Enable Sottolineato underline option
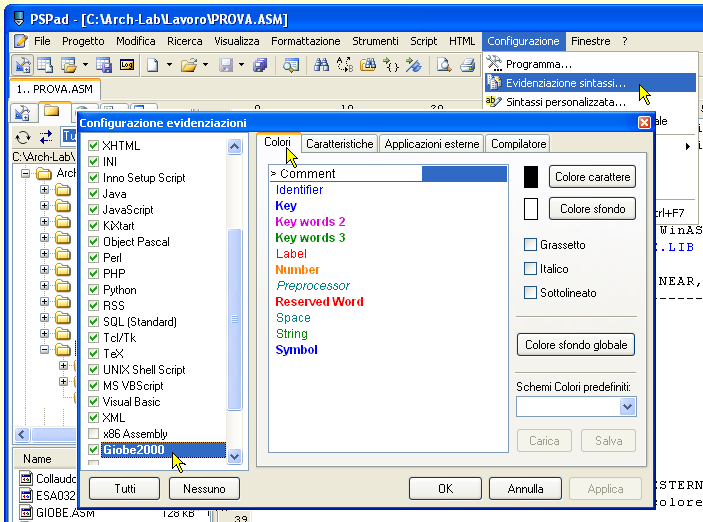This screenshot has width=703, height=522. (530, 293)
